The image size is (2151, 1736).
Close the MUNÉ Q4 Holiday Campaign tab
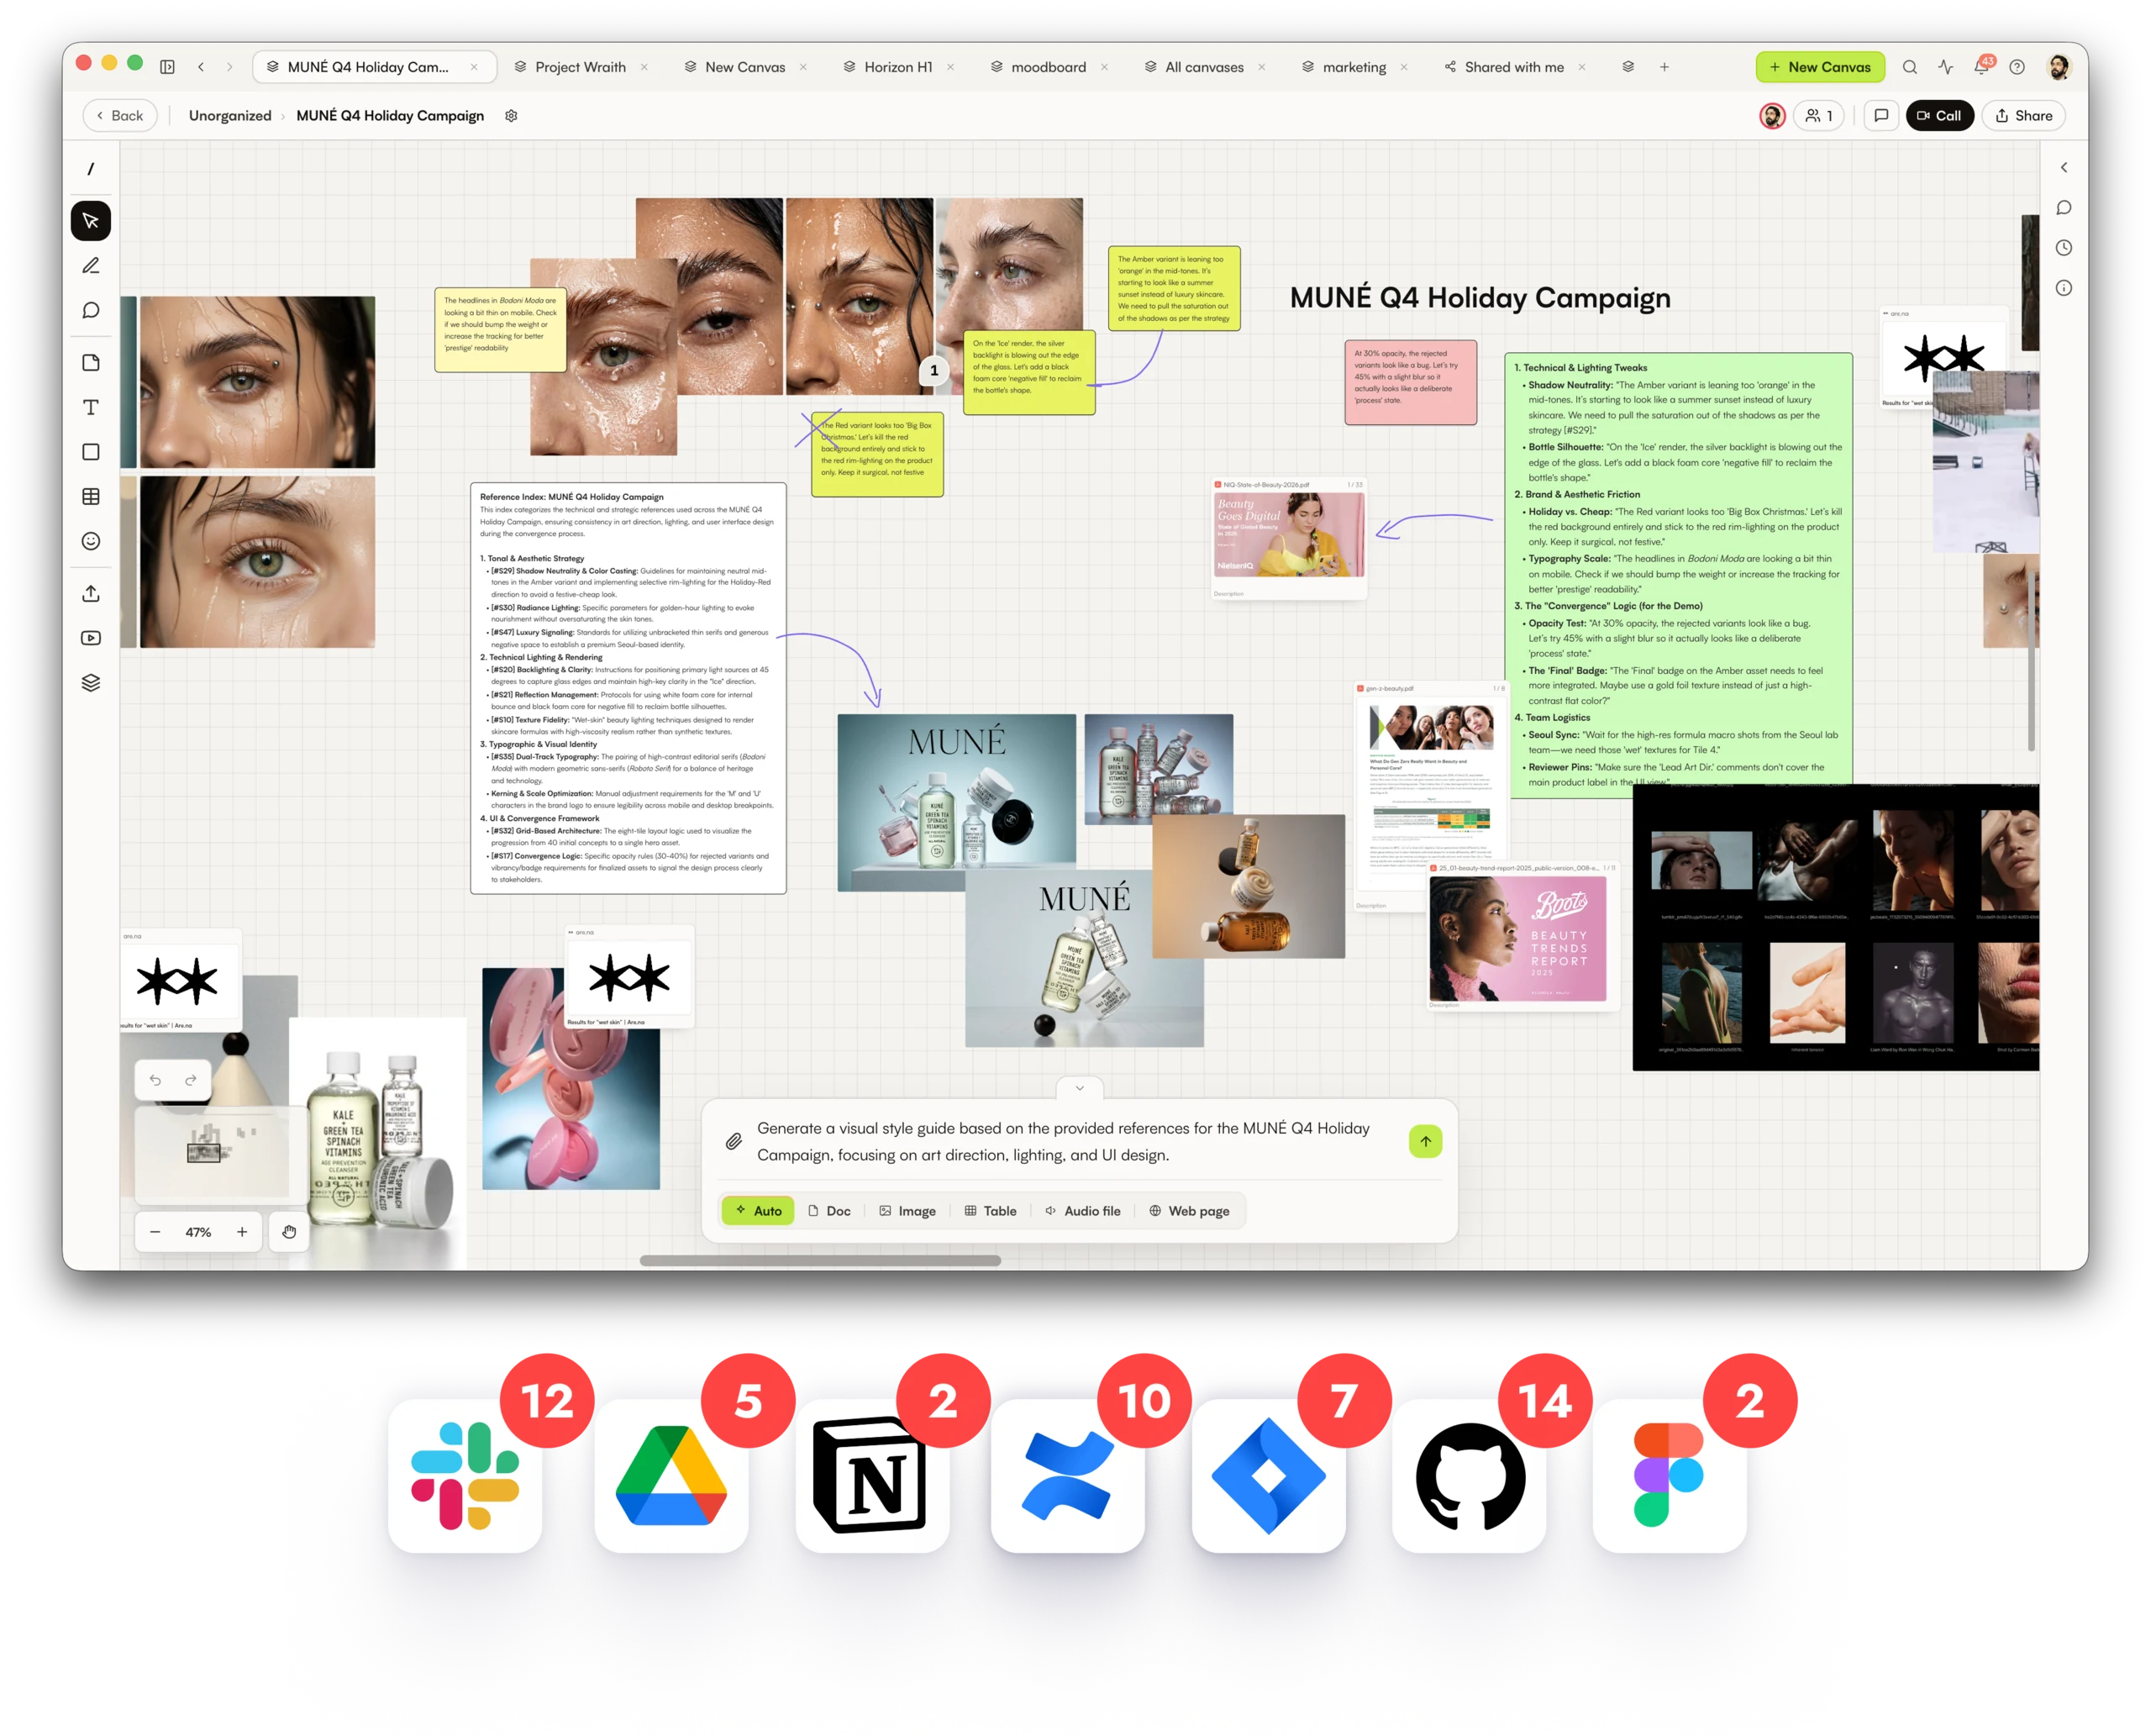(474, 67)
